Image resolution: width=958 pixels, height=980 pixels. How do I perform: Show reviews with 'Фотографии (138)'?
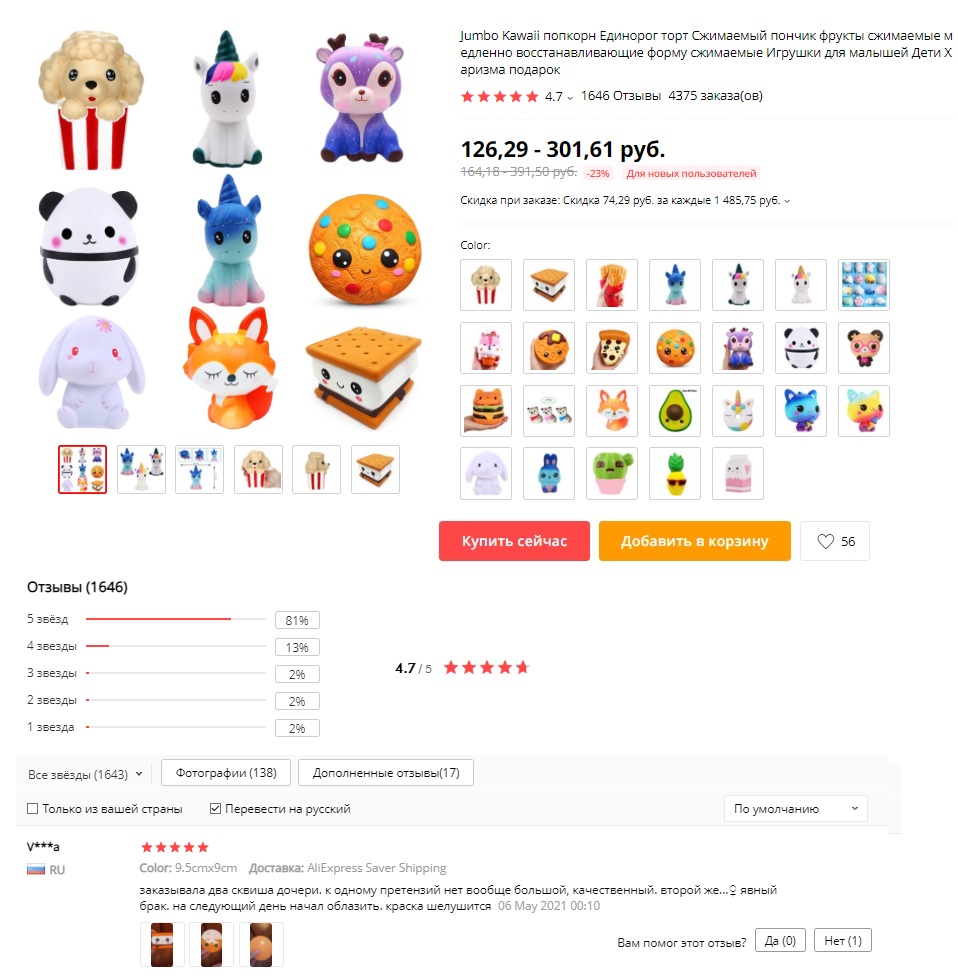point(226,772)
